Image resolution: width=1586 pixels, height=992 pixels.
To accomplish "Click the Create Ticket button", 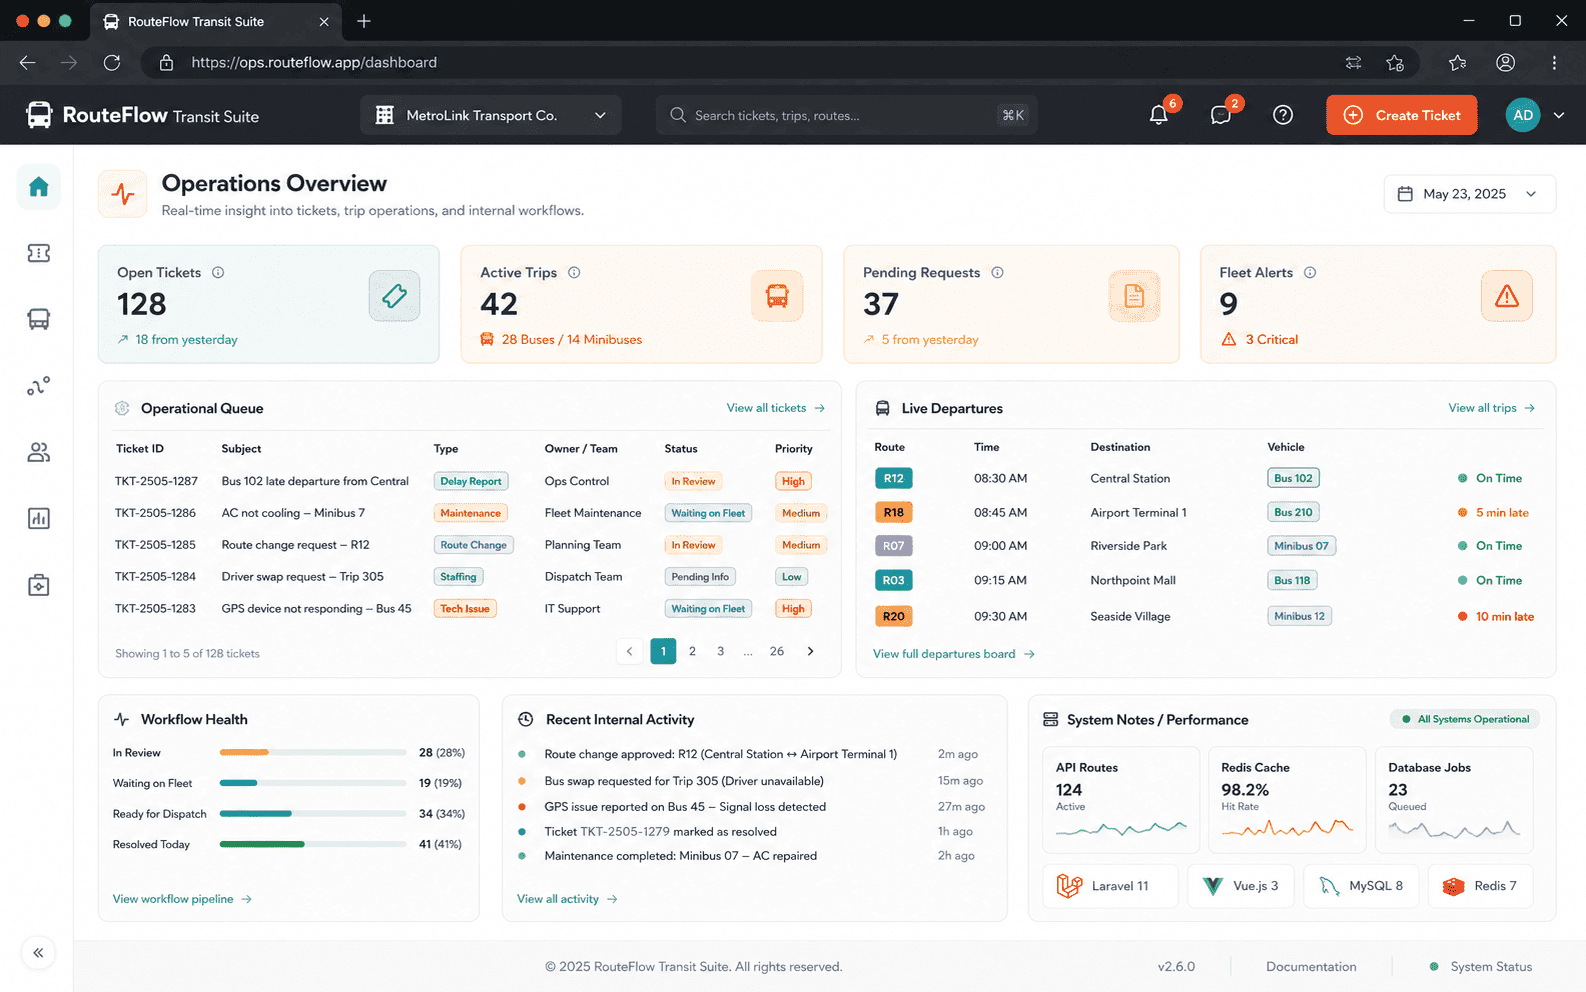I will (x=1402, y=115).
